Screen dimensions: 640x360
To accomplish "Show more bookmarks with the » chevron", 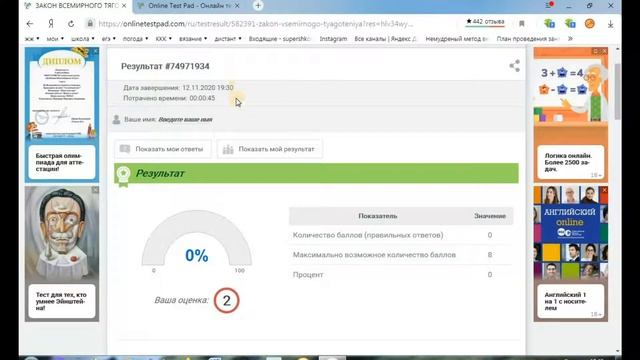I will tap(570, 38).
